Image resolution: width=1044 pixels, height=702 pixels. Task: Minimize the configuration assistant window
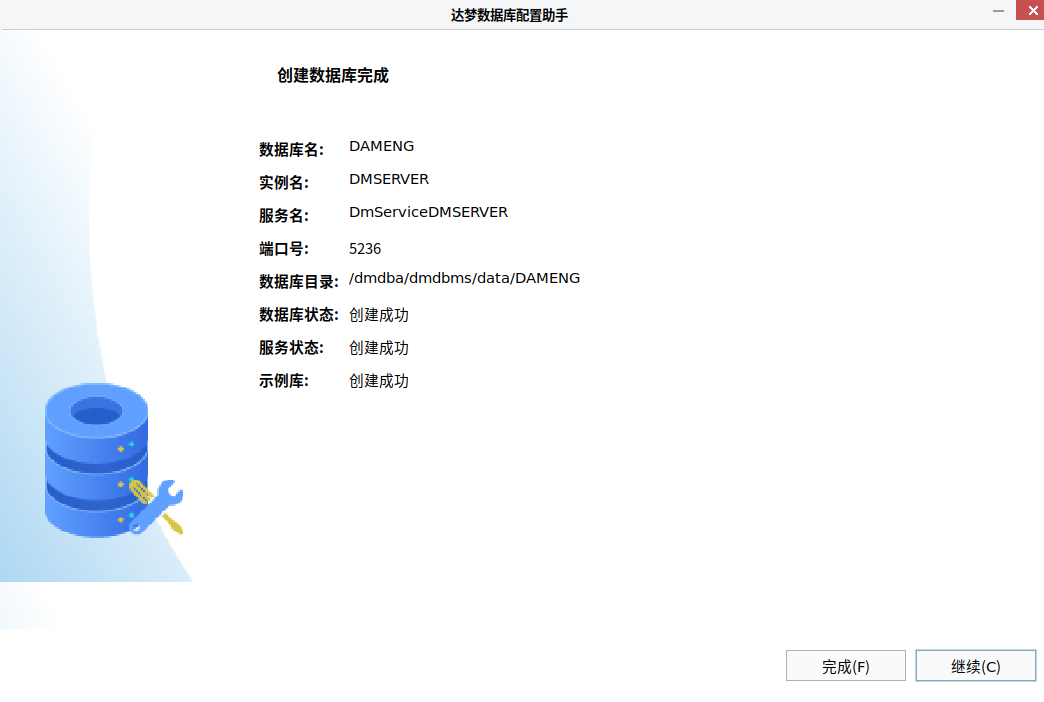pyautogui.click(x=998, y=11)
